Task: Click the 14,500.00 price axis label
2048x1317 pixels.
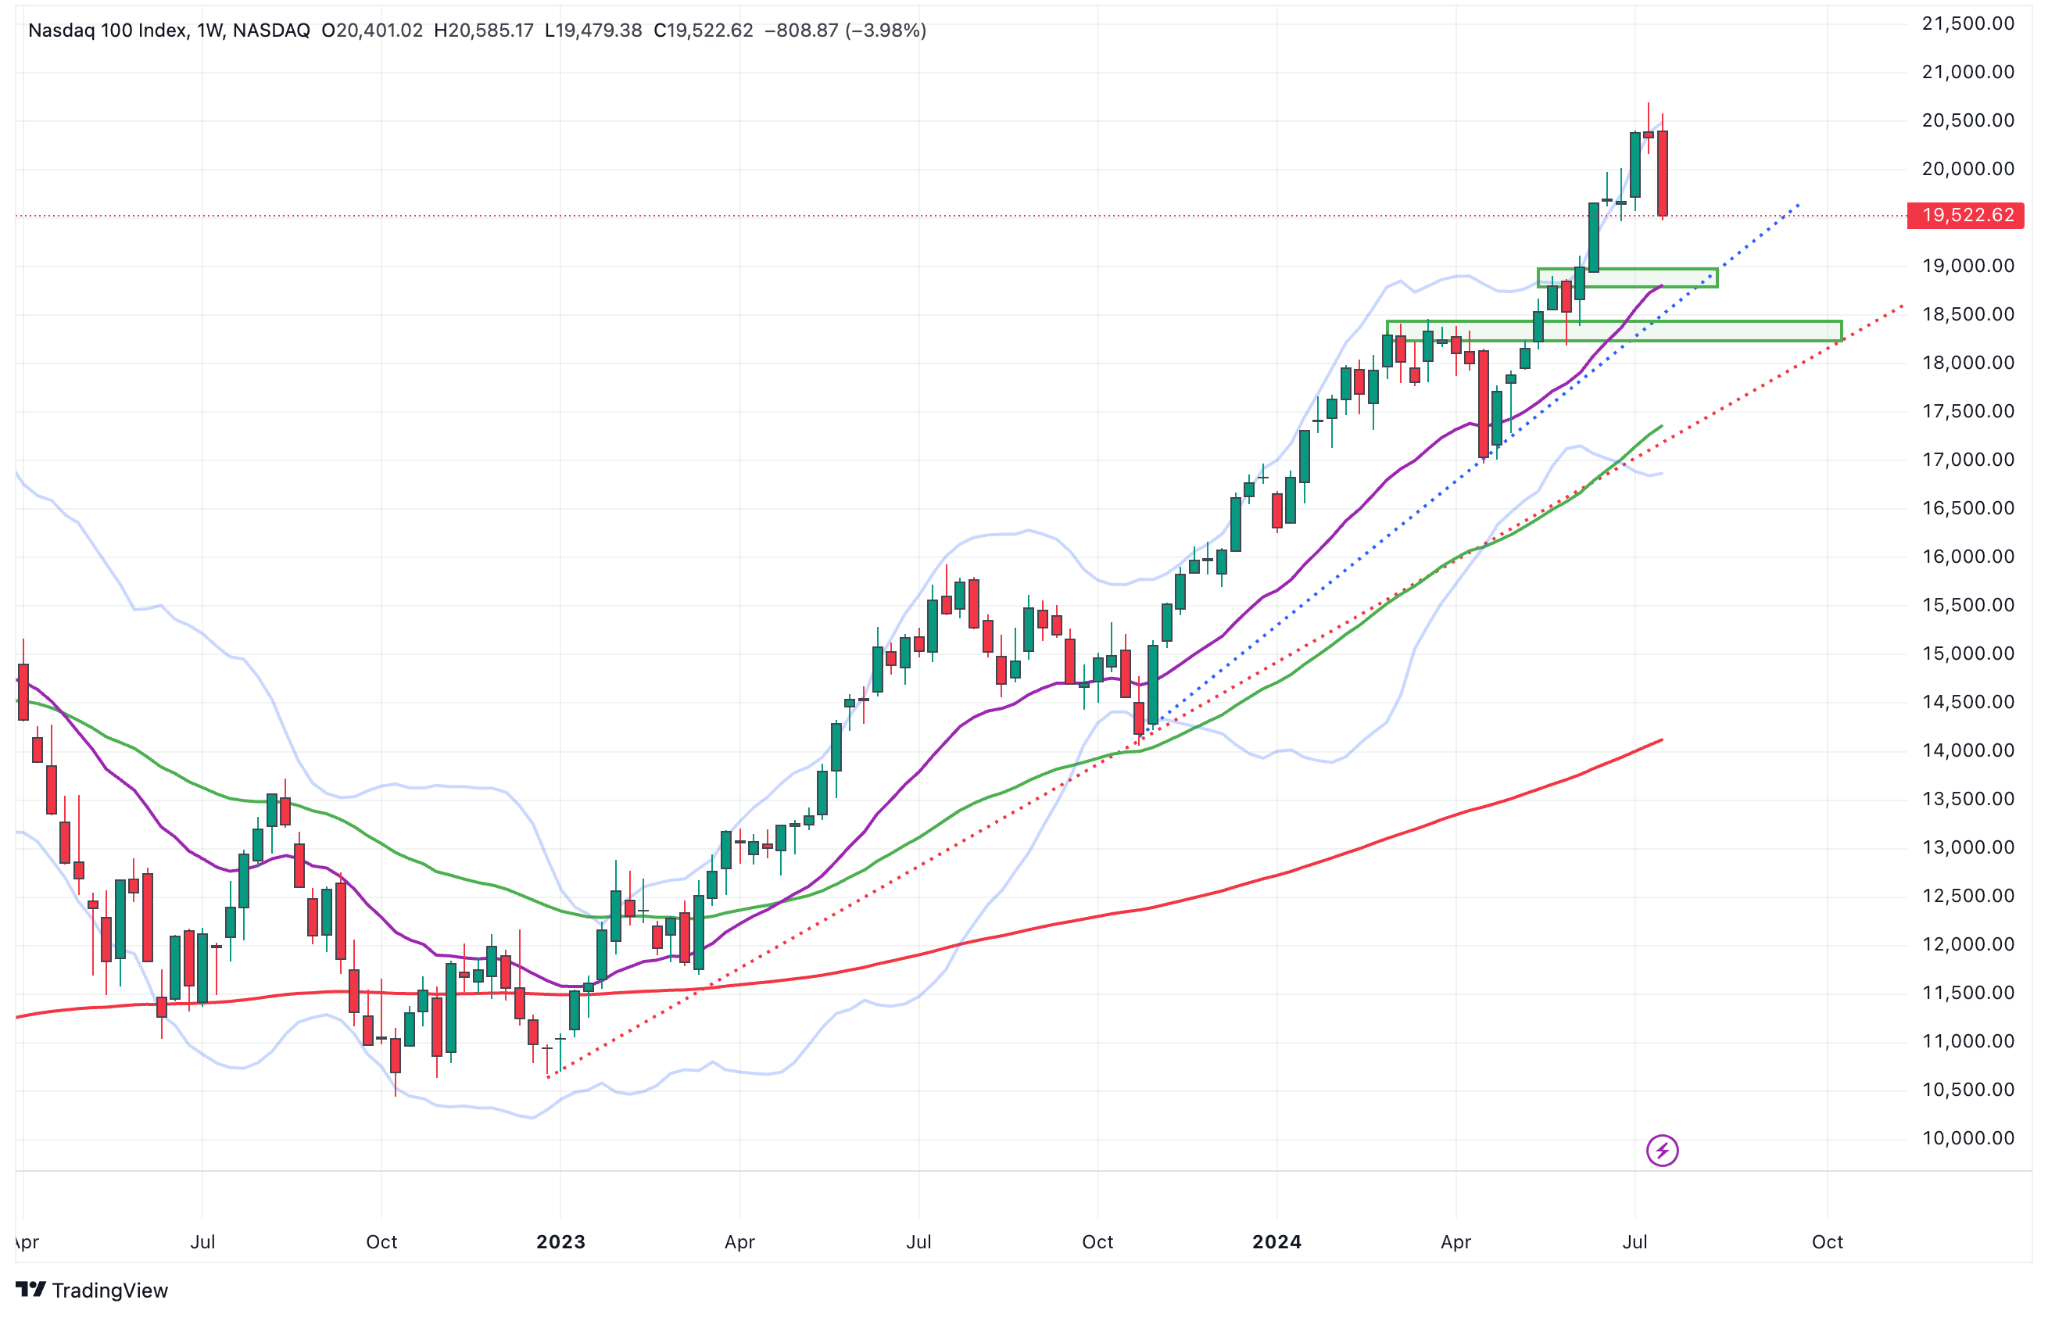Action: point(1968,702)
